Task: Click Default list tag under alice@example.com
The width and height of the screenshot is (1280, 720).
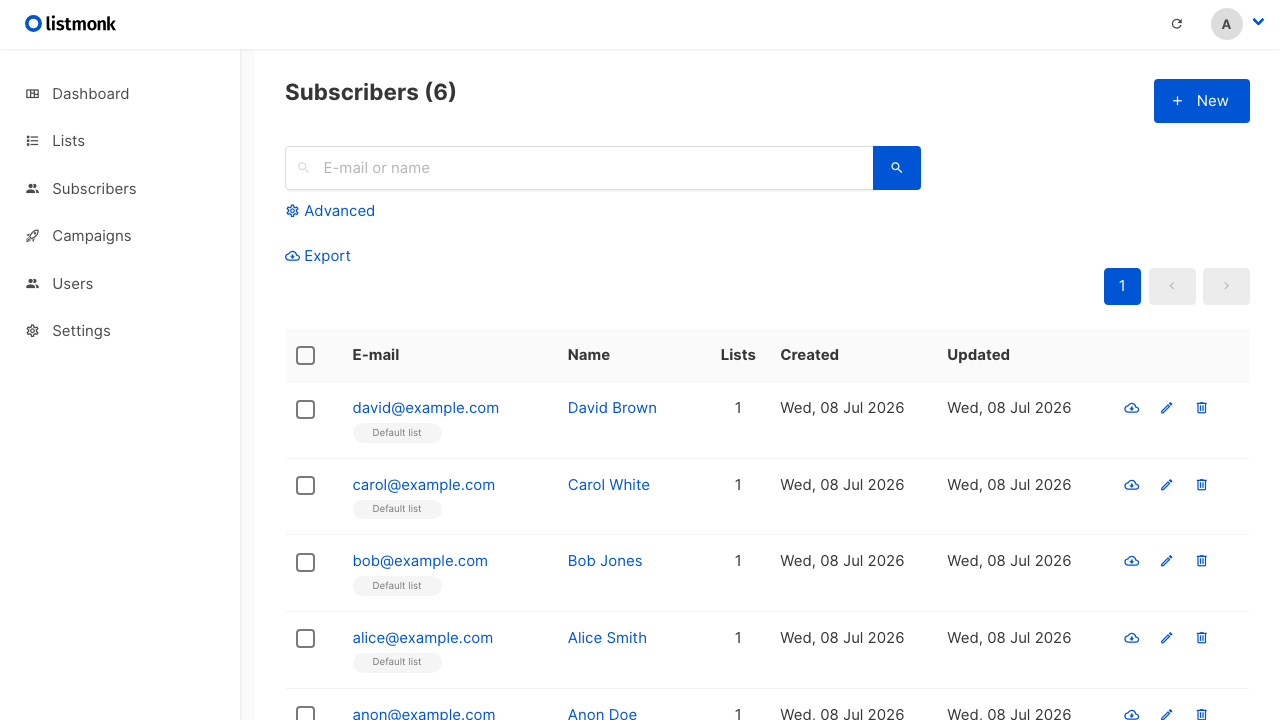Action: click(397, 662)
